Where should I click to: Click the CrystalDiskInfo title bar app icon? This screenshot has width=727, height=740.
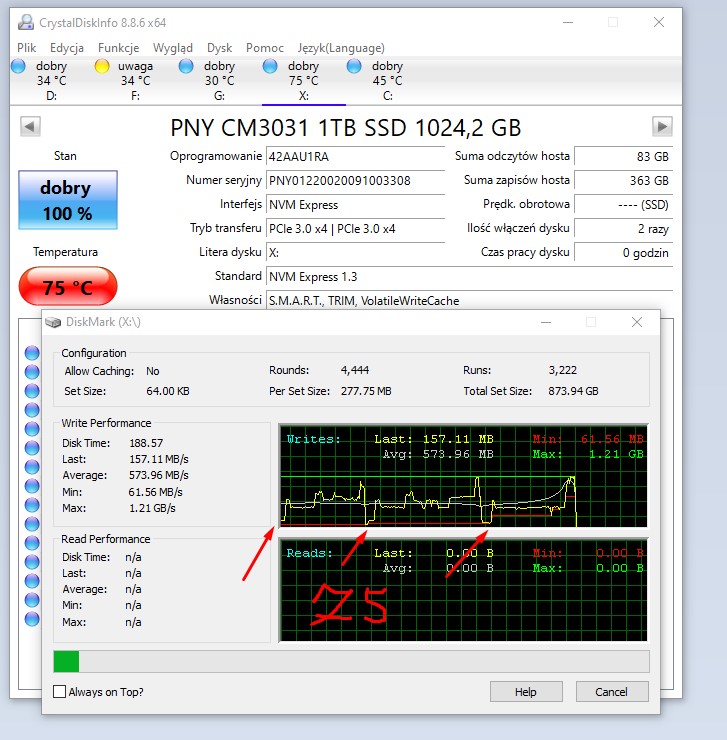tap(26, 23)
